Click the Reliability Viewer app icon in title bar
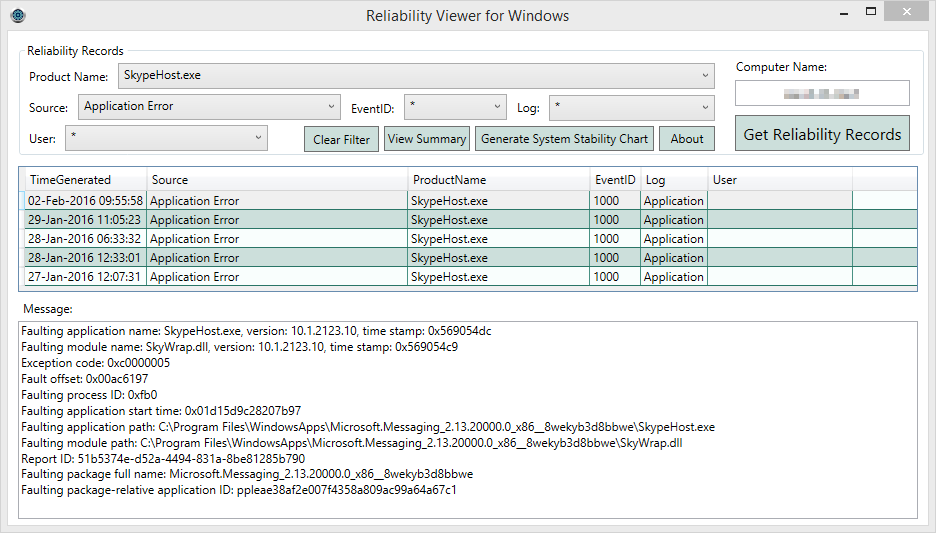The image size is (936, 533). (x=18, y=16)
